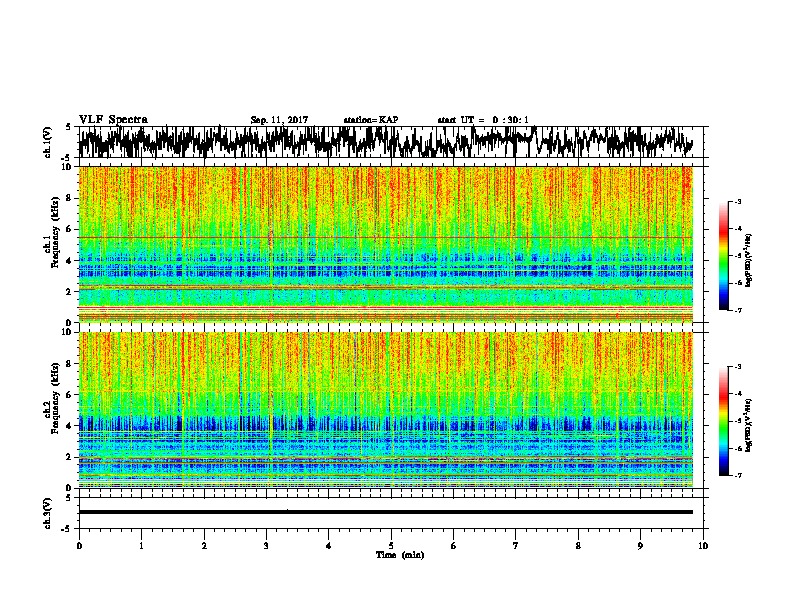Select the "ch.3(V)" axis label
The height and width of the screenshot is (612, 792).
(x=48, y=514)
